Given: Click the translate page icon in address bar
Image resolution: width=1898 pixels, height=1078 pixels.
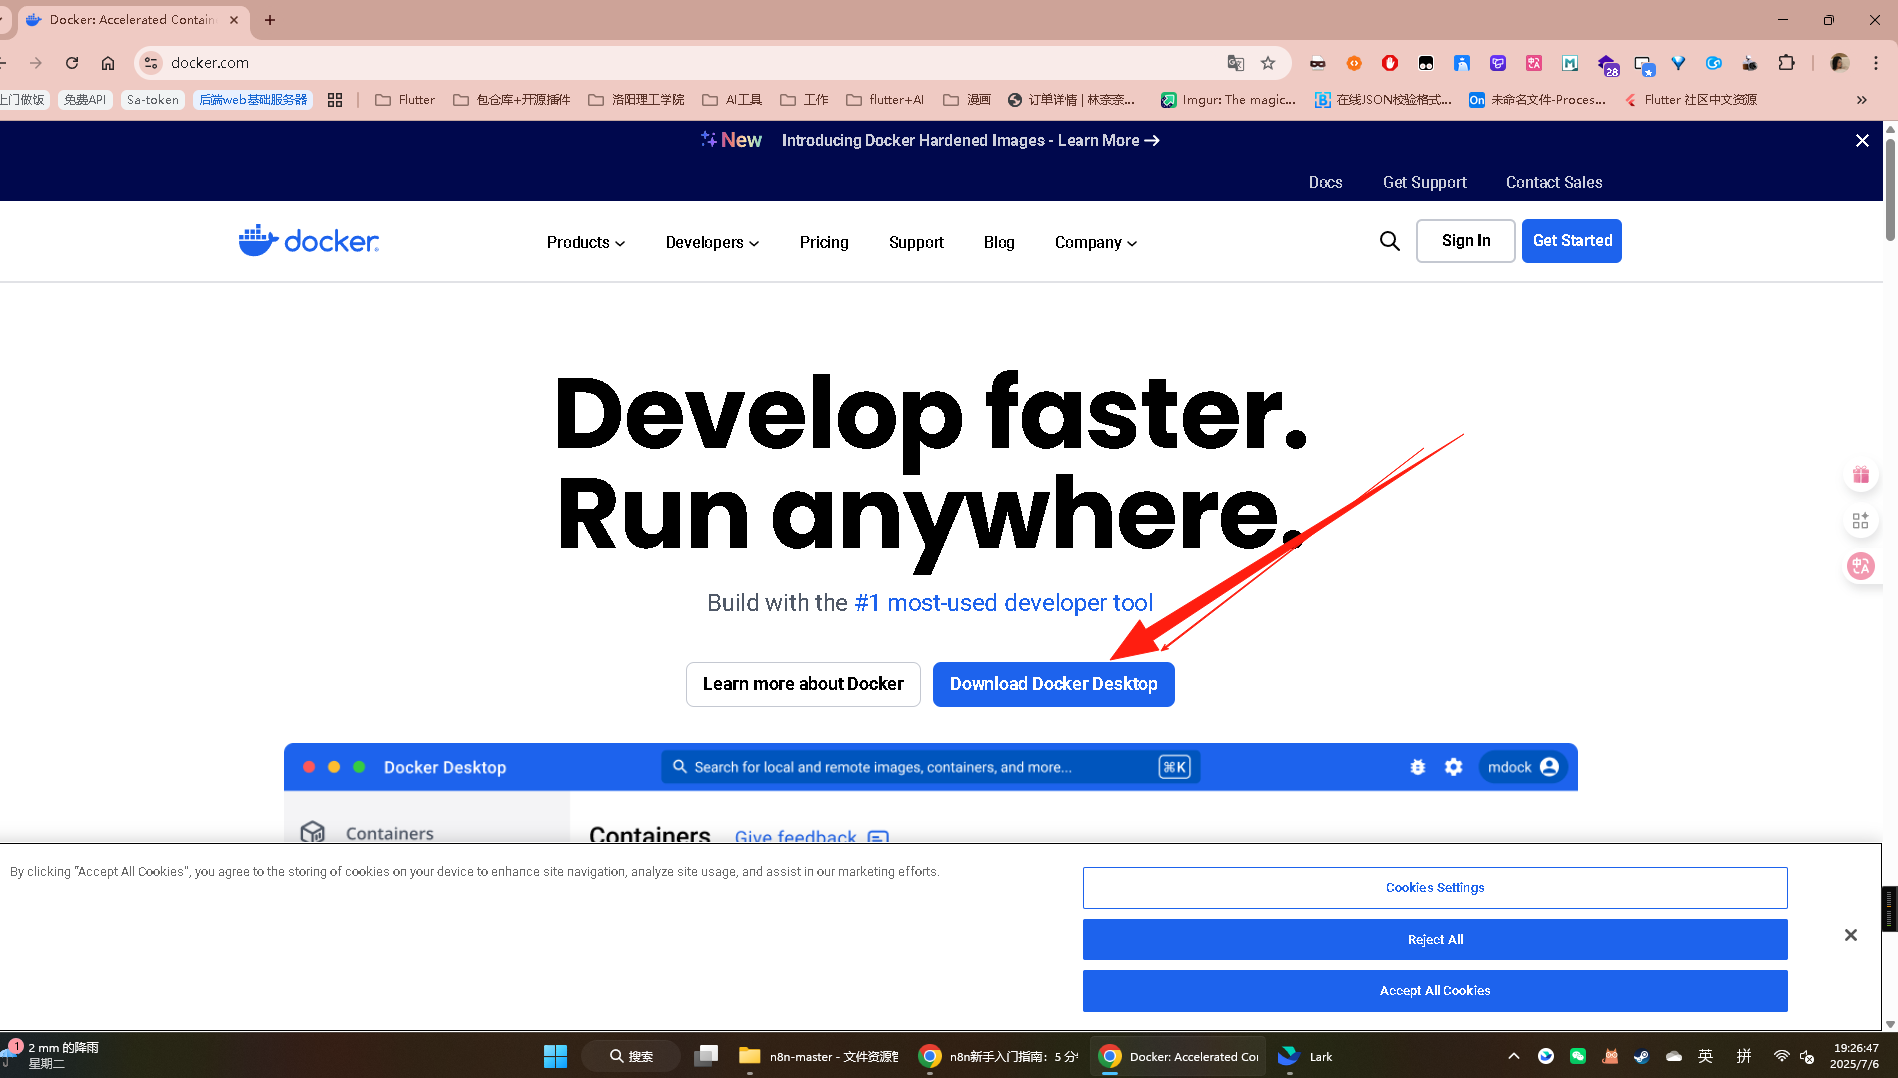Looking at the screenshot, I should point(1236,63).
